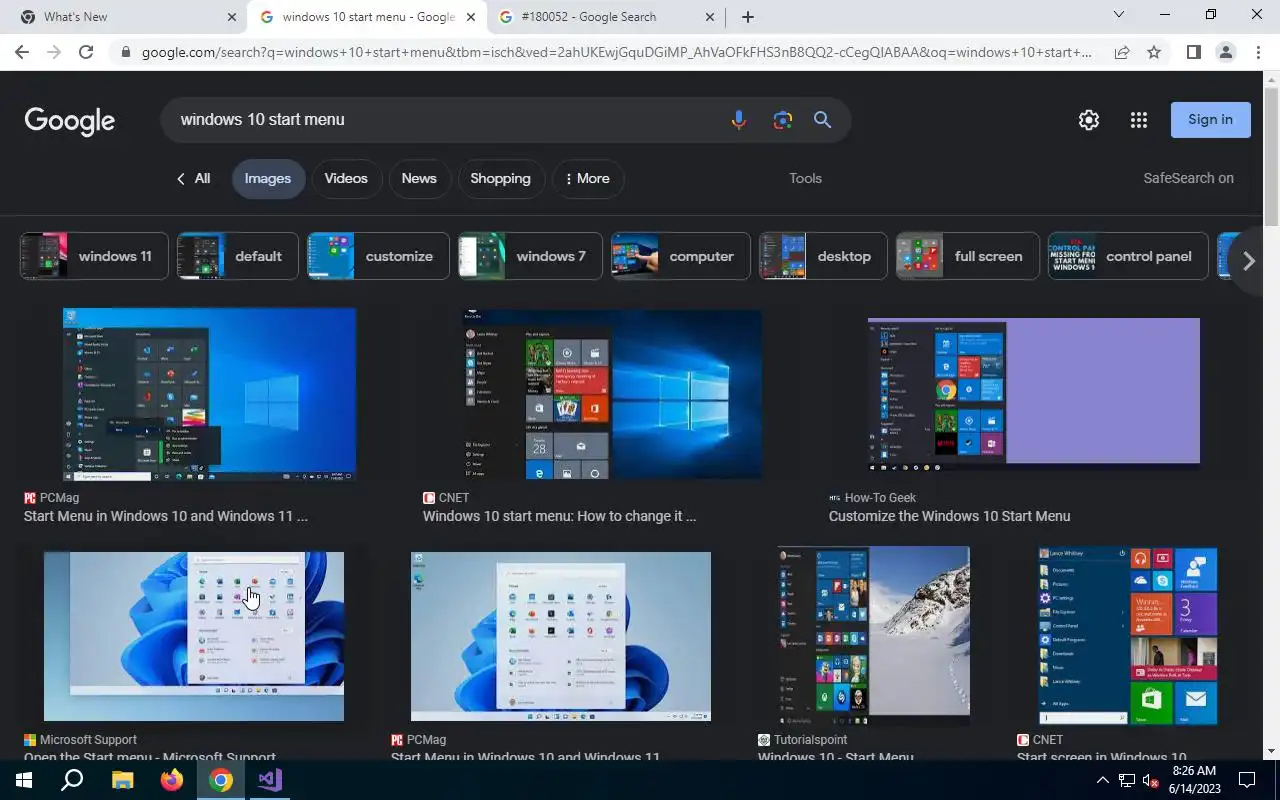
Task: Close the #180052 Google Search tab
Action: point(710,17)
